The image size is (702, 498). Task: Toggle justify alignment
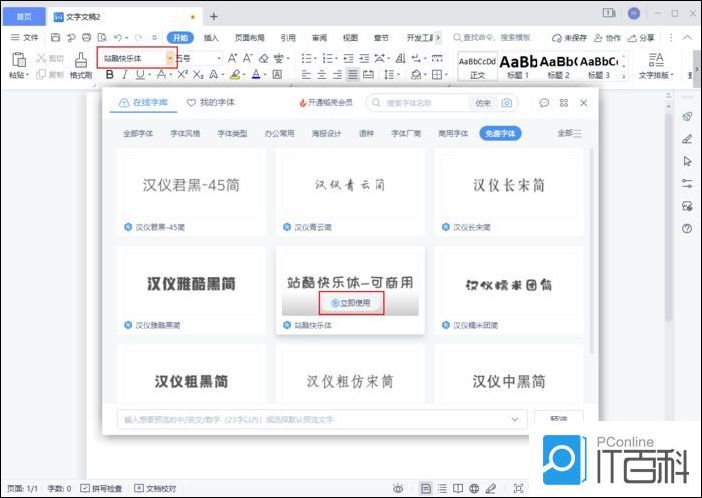(x=353, y=75)
